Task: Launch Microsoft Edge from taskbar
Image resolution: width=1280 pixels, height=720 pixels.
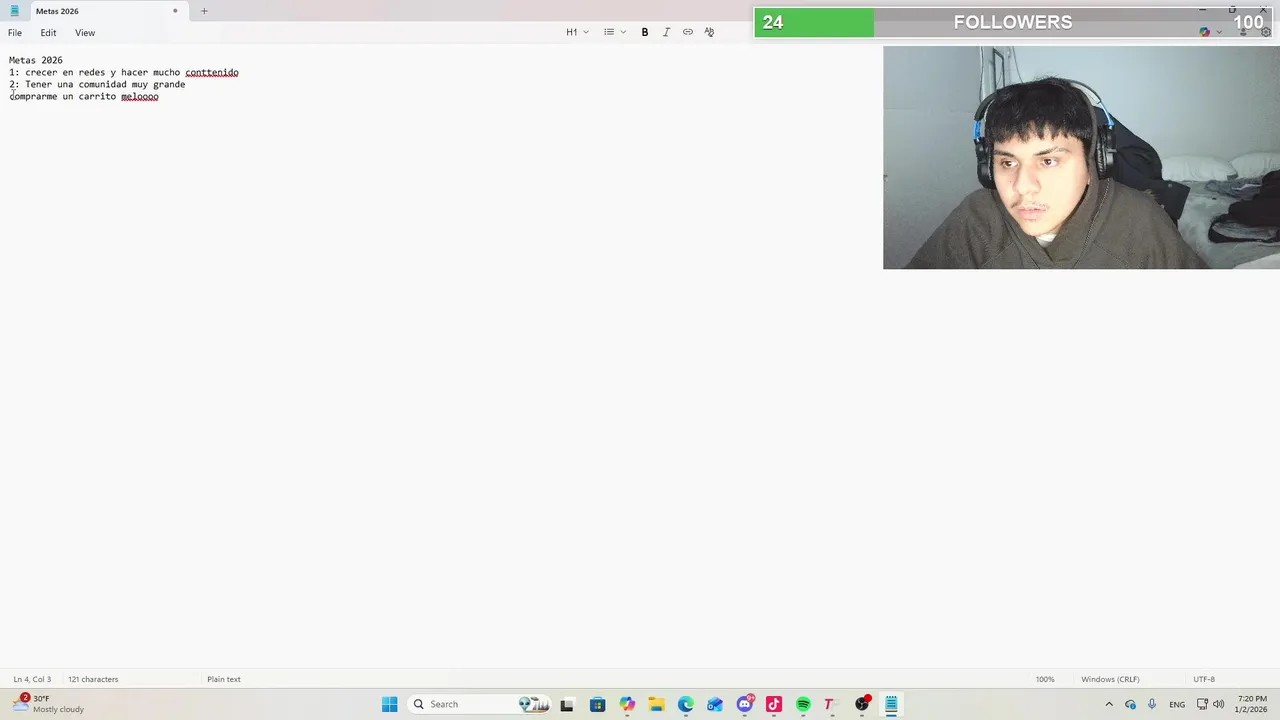Action: click(x=686, y=704)
